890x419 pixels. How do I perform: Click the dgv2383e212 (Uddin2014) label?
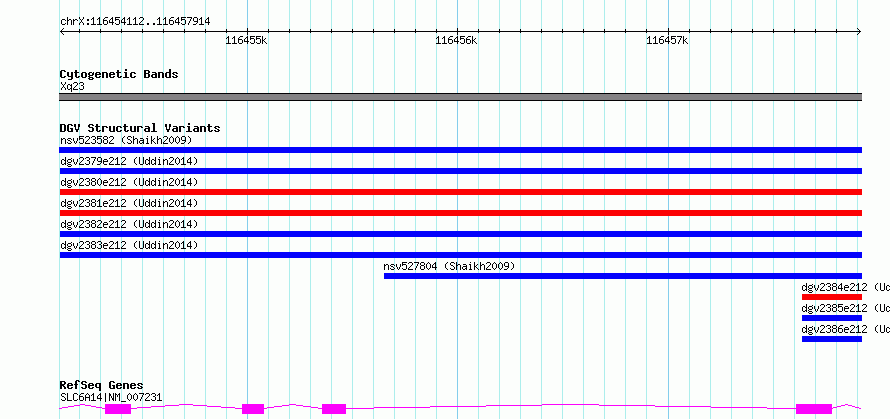(x=129, y=245)
